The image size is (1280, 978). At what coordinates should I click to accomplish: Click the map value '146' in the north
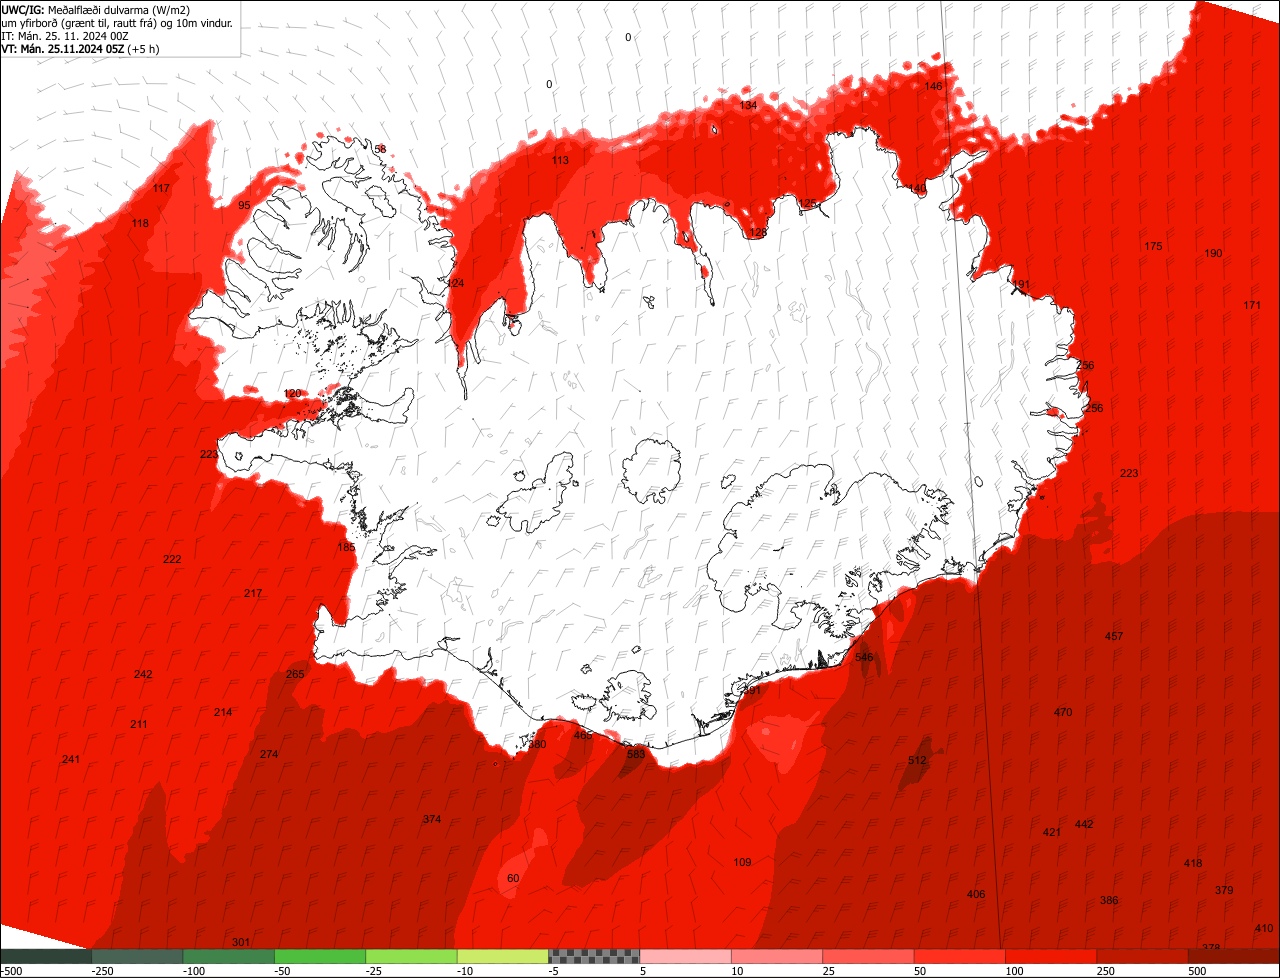pos(933,86)
